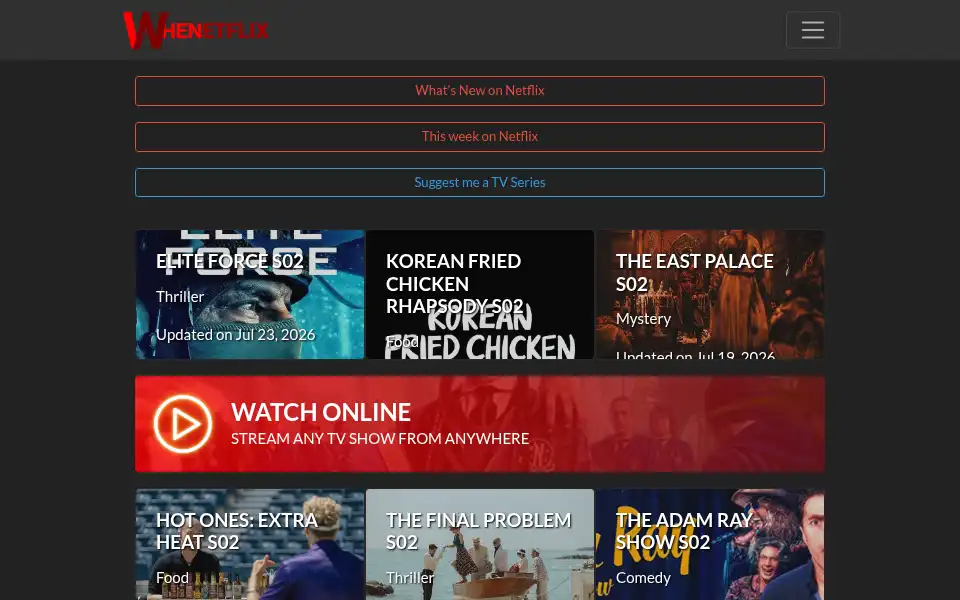
Task: Click Mystery genre under The East Palace
Action: point(643,319)
